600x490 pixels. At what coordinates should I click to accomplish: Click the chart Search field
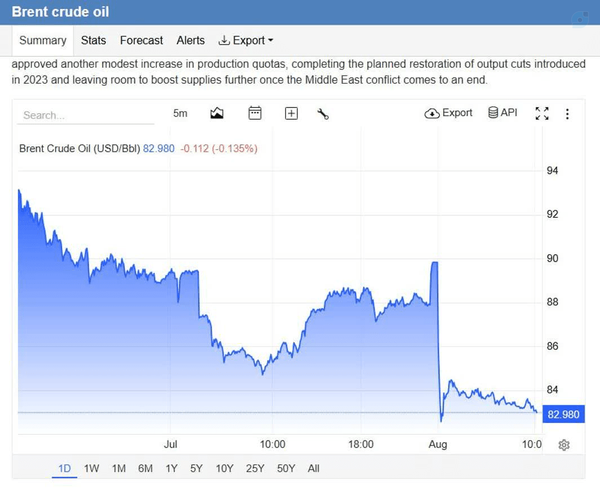86,115
